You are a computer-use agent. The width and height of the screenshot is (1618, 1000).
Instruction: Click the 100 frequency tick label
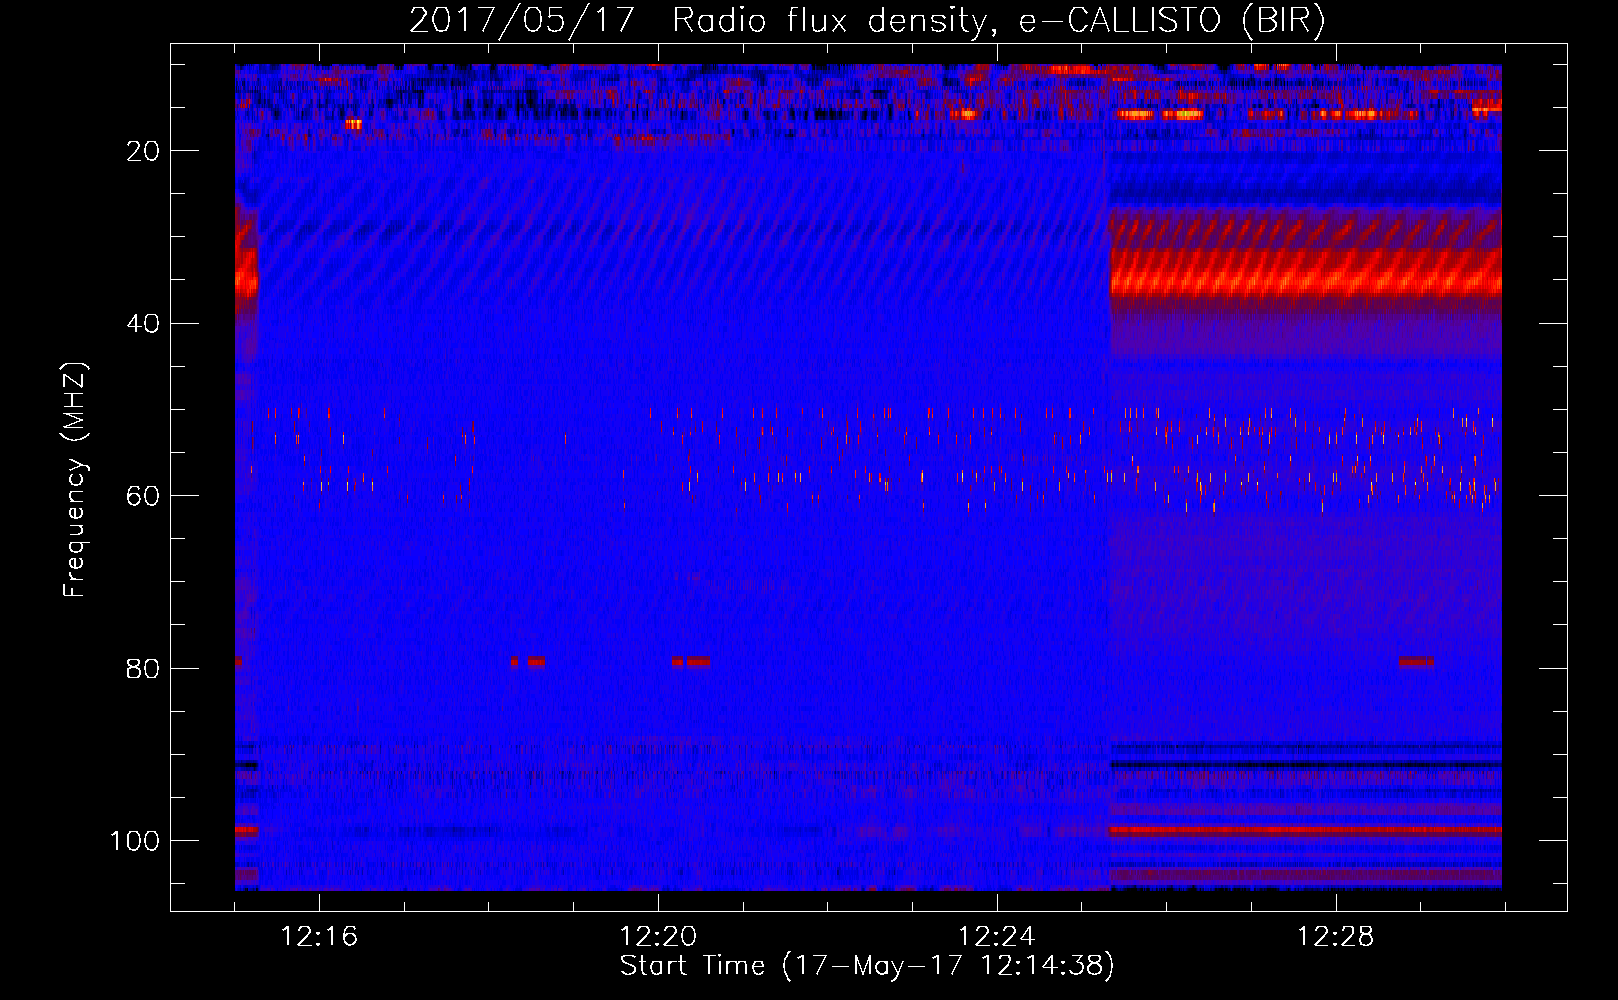135,841
